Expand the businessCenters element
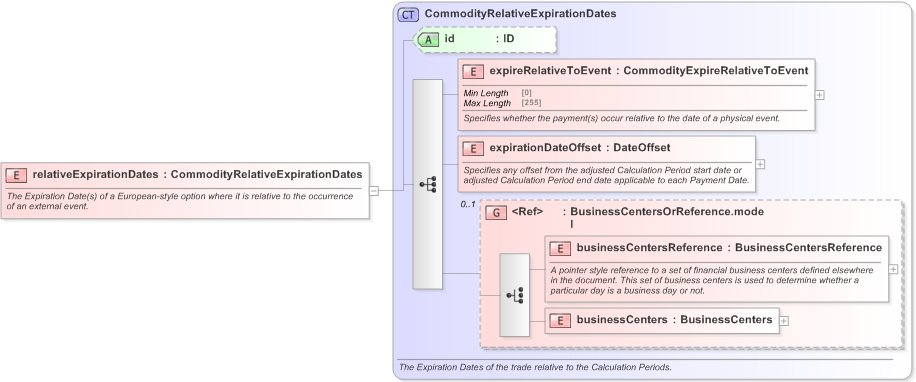Screen dimensions: 916x382 [784, 321]
